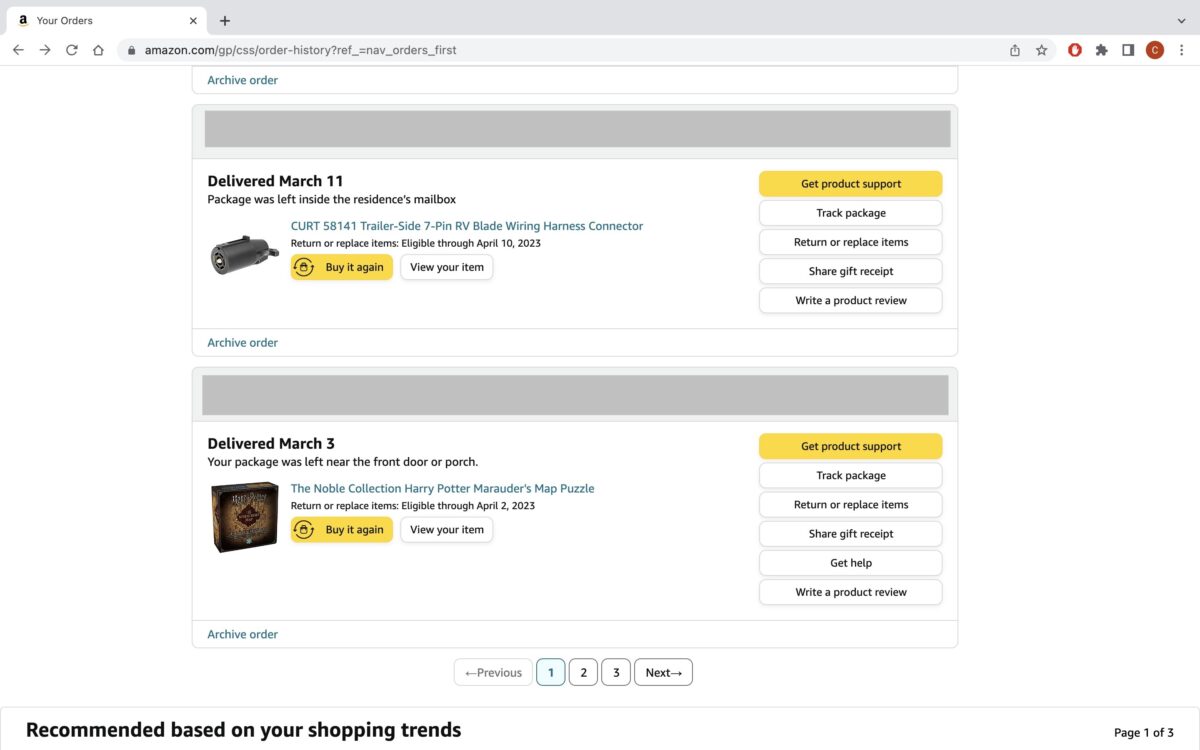1200x750 pixels.
Task: Click the browser back arrow
Action: coord(18,50)
